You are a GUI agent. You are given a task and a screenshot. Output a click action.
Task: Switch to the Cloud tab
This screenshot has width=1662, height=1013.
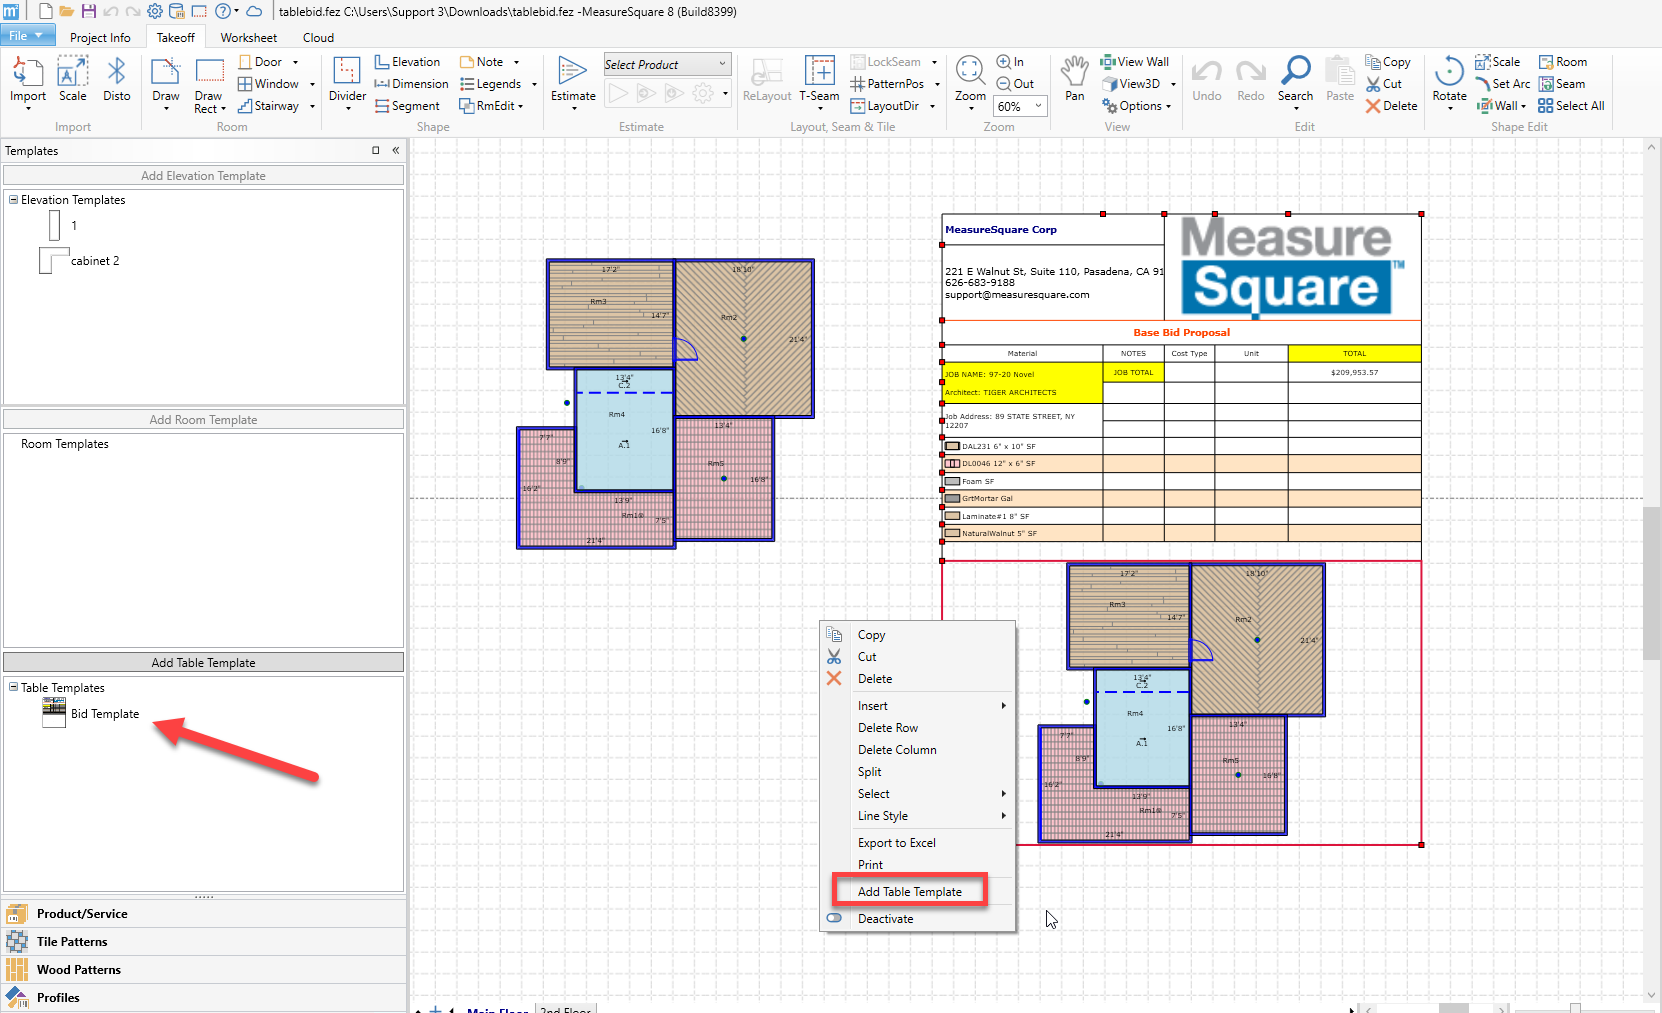tap(319, 38)
